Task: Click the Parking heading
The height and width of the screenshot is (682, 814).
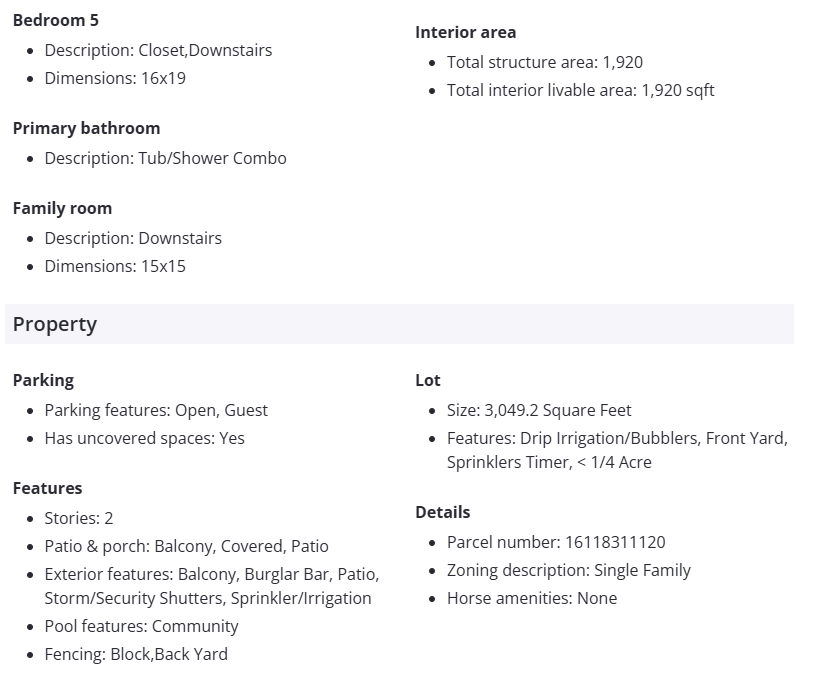Action: [43, 380]
